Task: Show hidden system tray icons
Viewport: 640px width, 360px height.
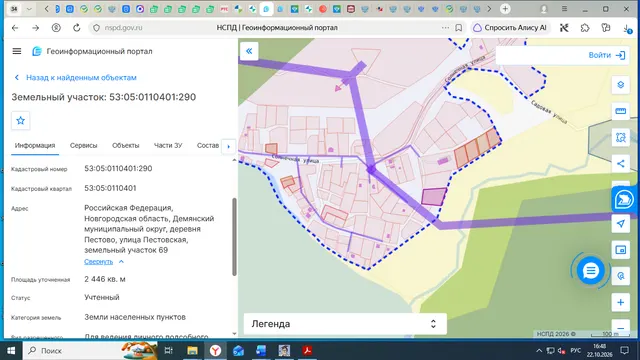Action: tap(539, 351)
